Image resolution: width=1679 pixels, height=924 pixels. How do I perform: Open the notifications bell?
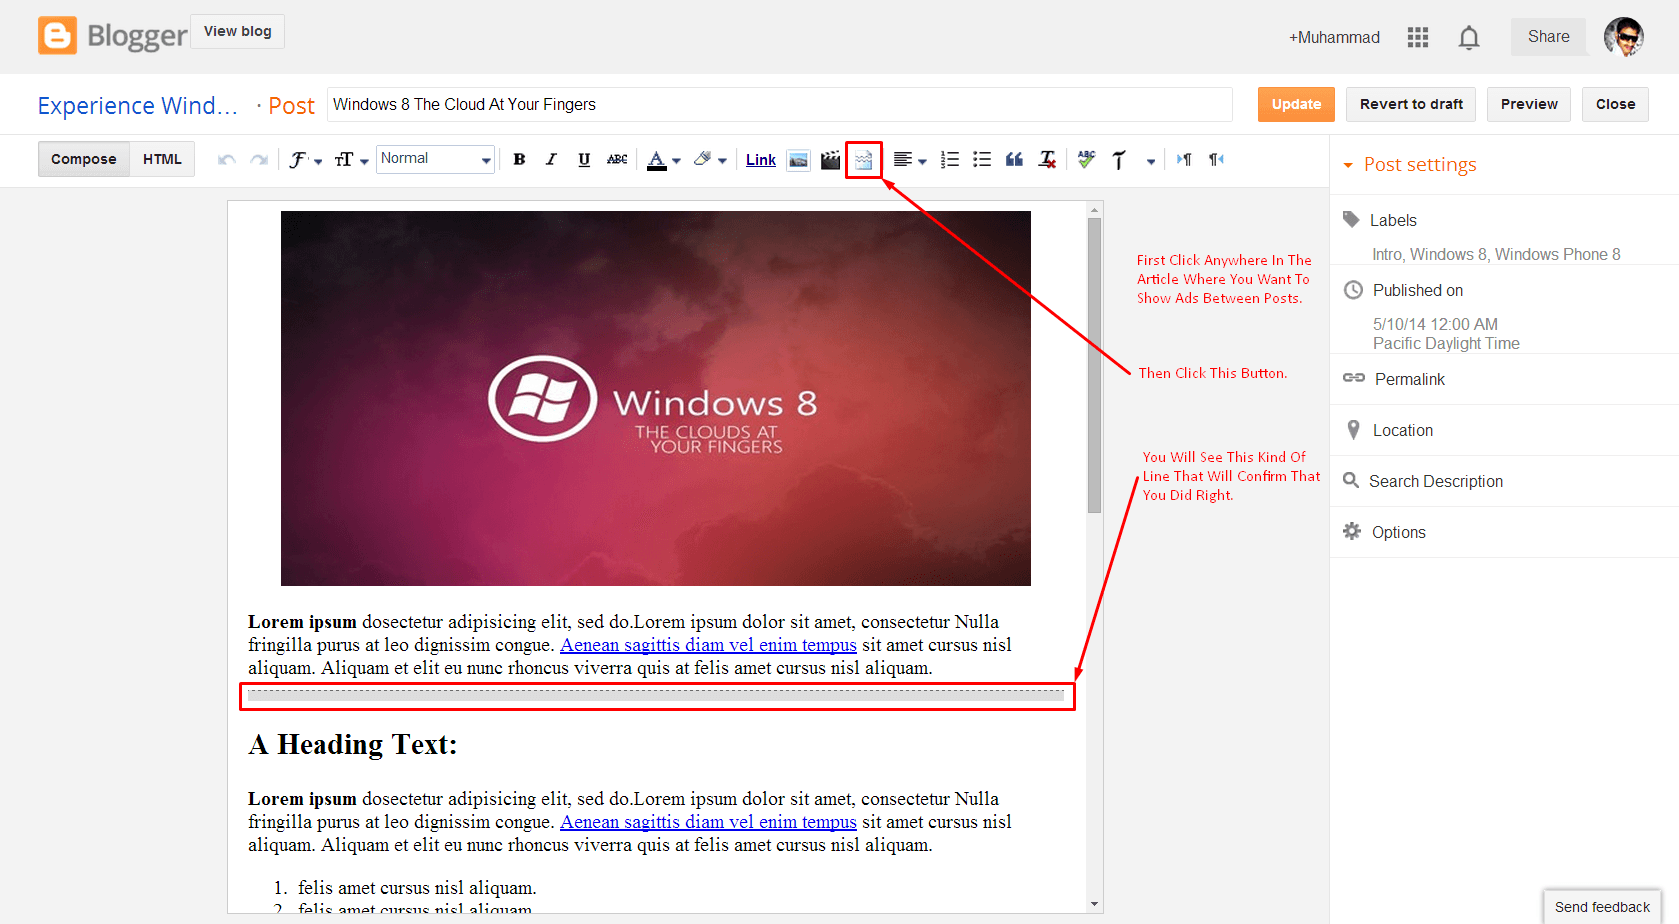[1469, 38]
